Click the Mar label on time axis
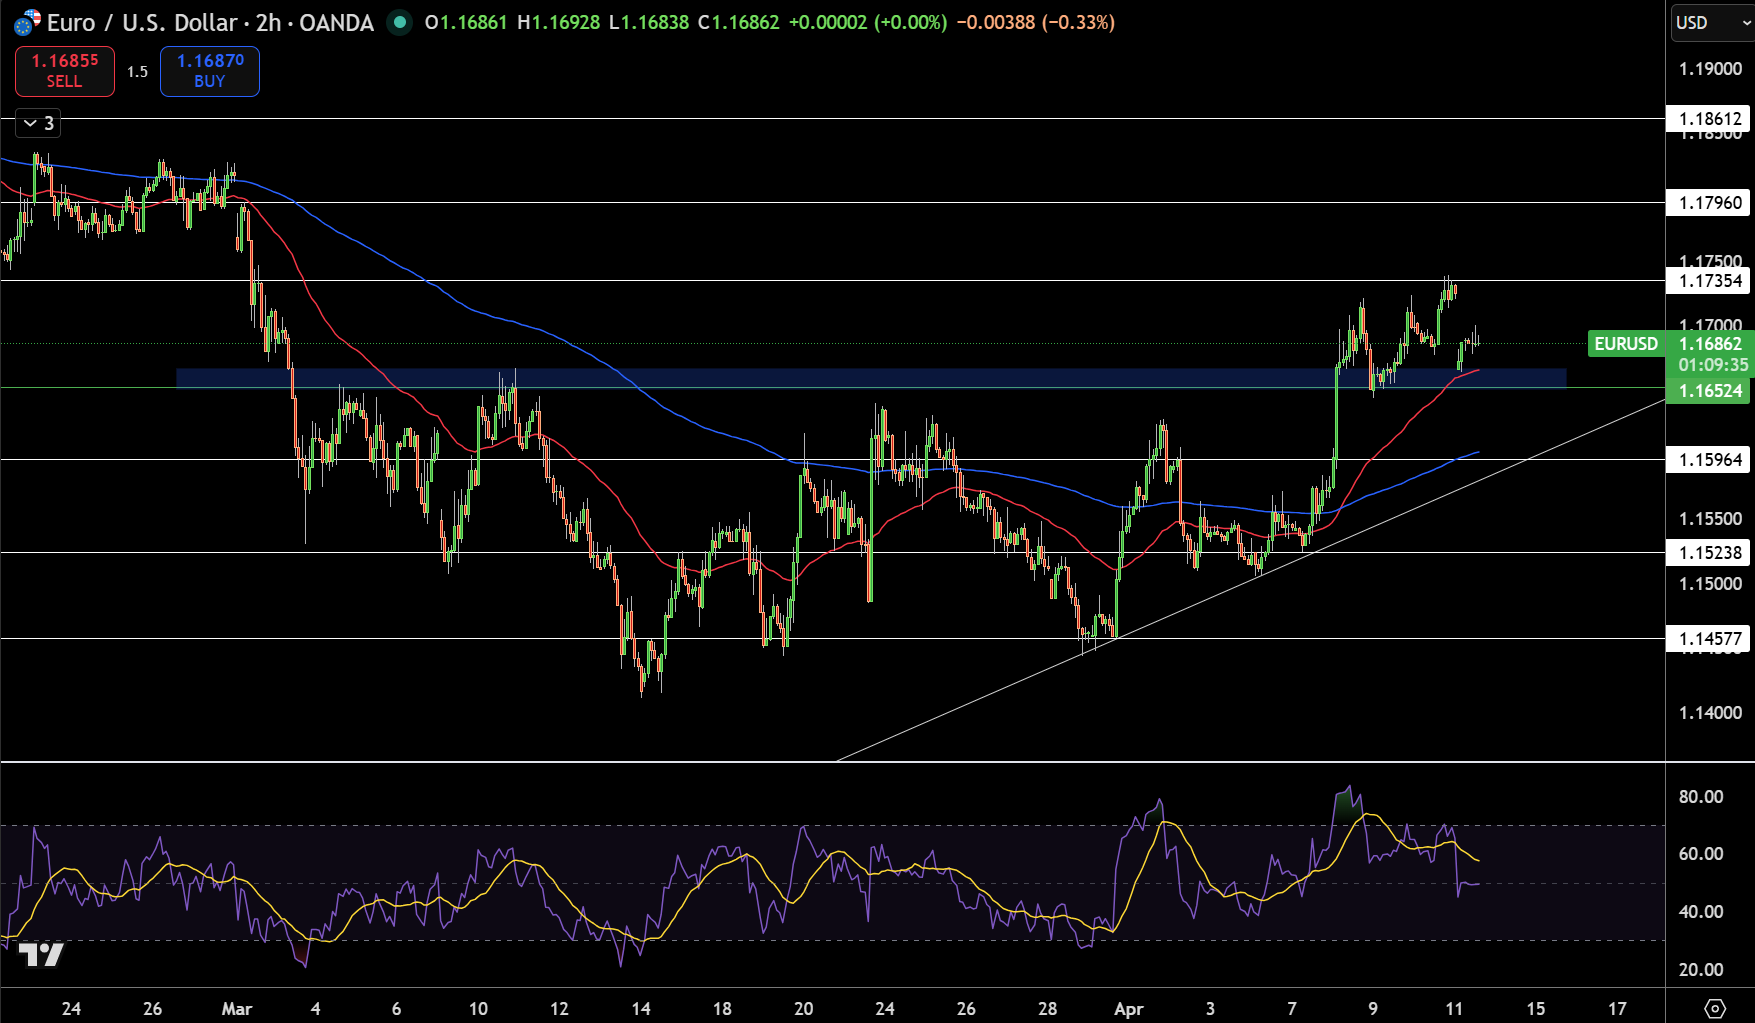 (237, 1009)
